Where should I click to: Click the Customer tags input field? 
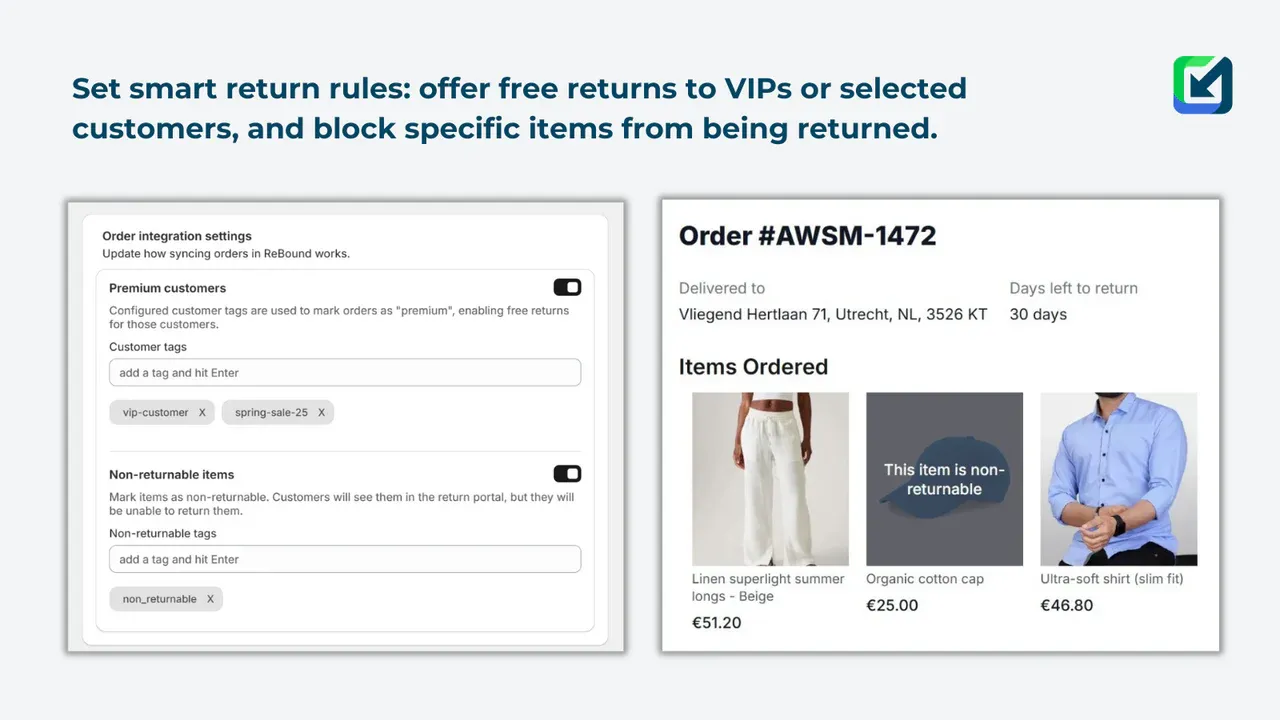pyautogui.click(x=345, y=373)
